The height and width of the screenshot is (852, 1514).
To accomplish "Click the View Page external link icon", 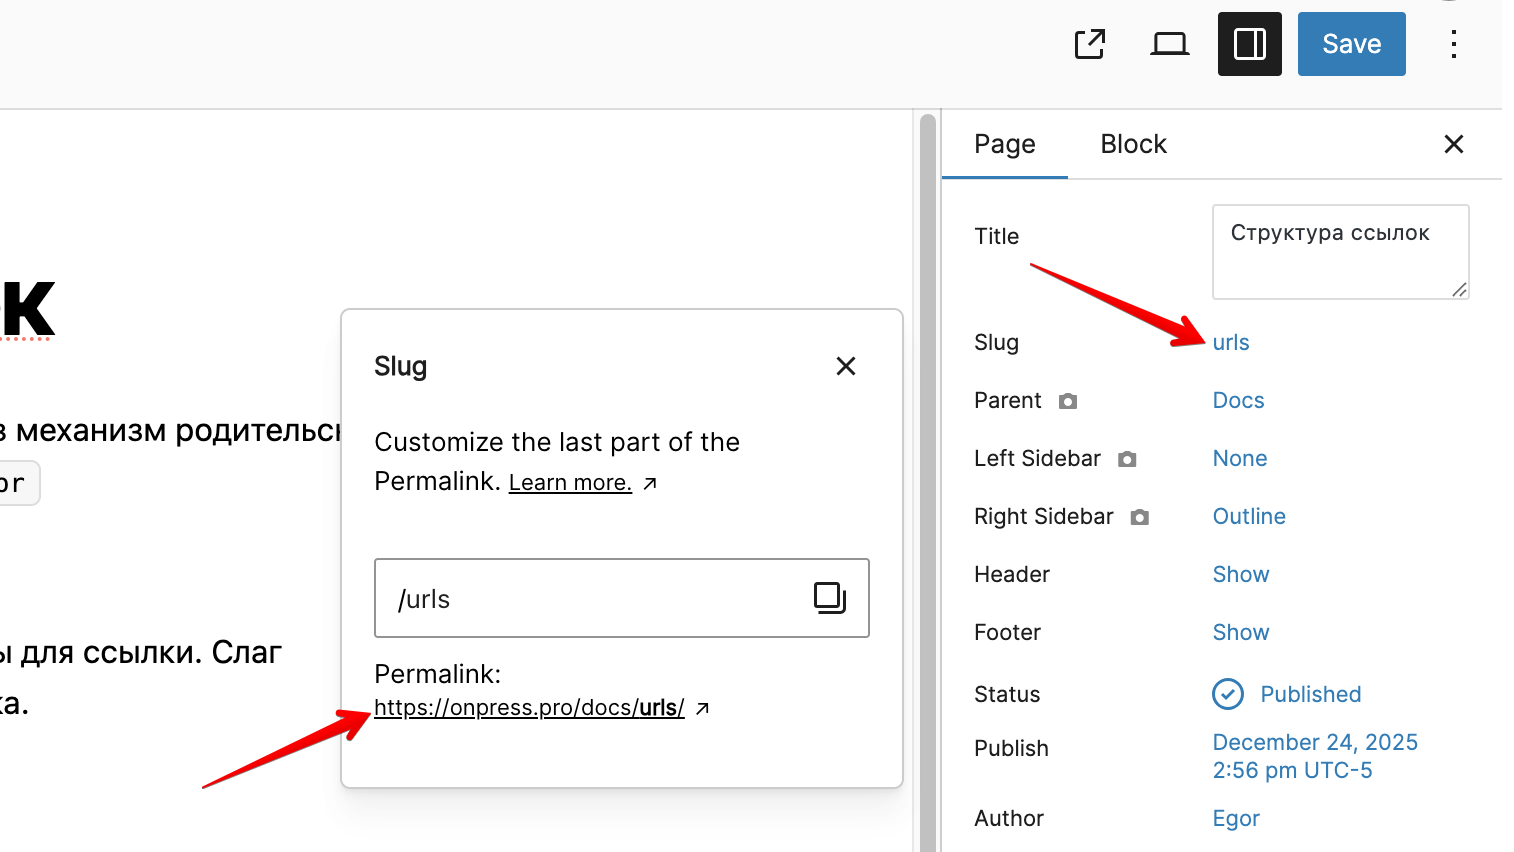I will click(1090, 44).
